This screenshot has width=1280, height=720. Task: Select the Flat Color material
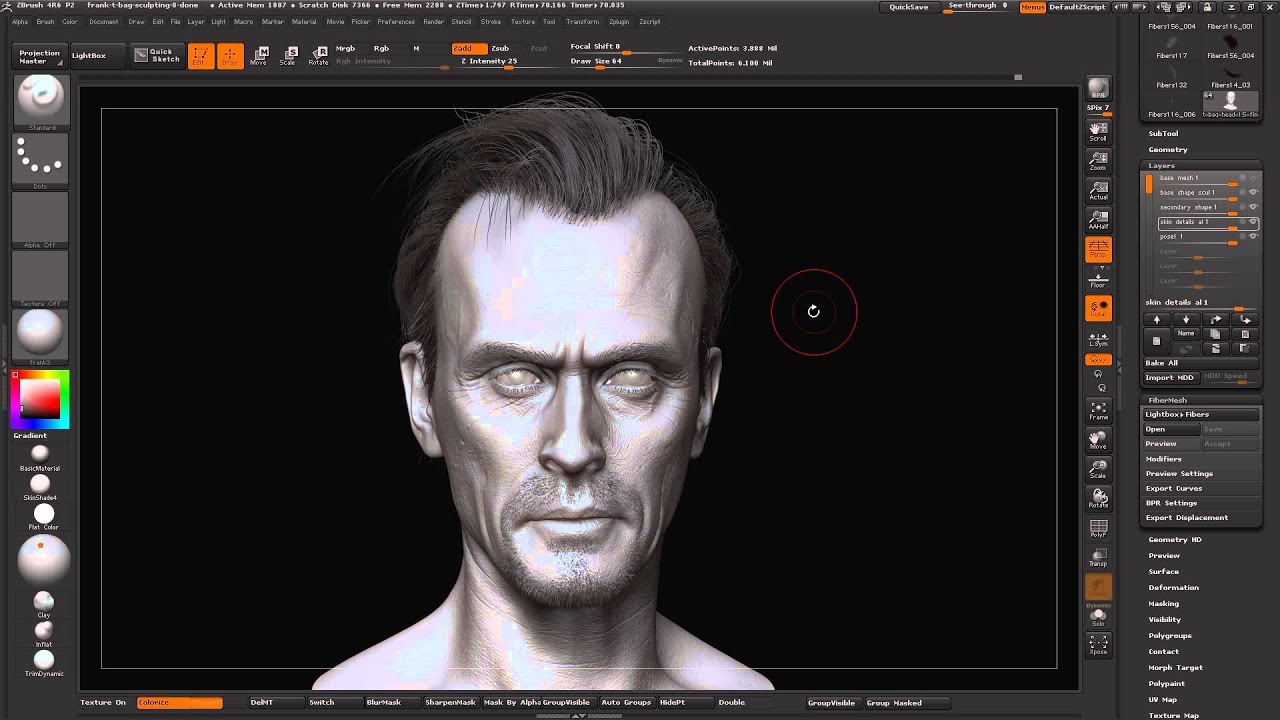tap(43, 517)
